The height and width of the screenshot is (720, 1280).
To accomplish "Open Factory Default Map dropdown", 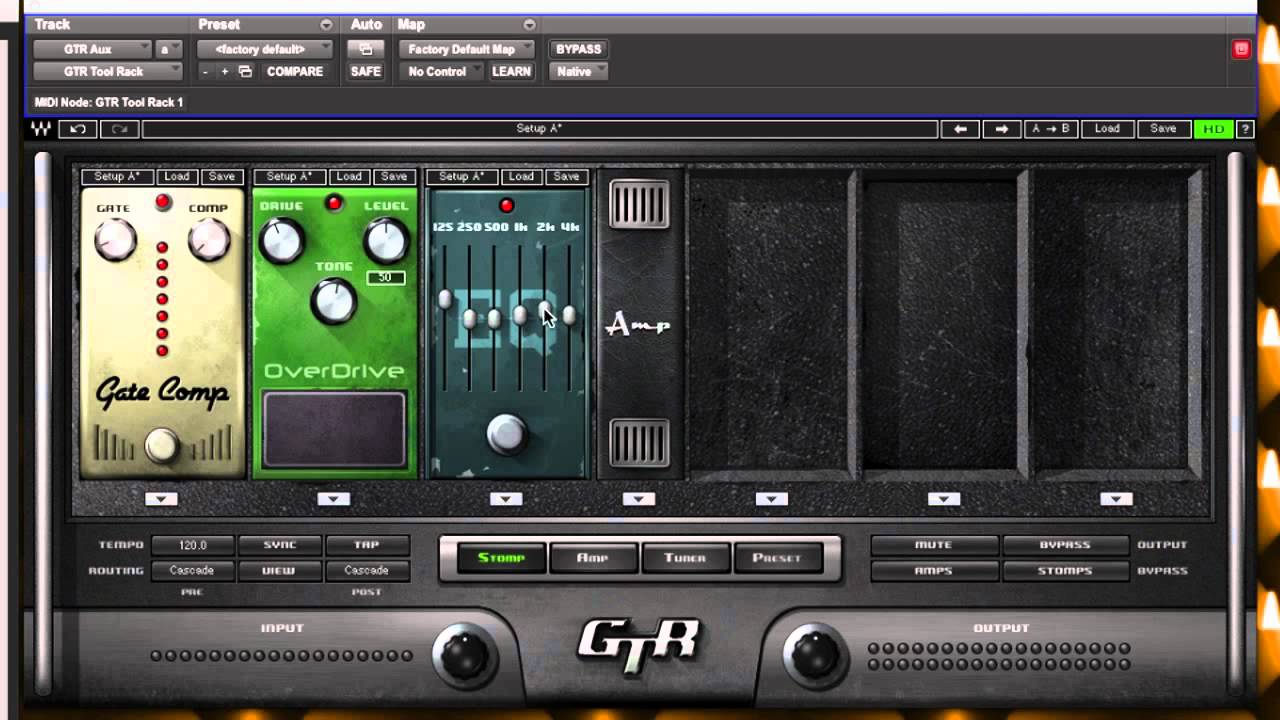I will [467, 49].
